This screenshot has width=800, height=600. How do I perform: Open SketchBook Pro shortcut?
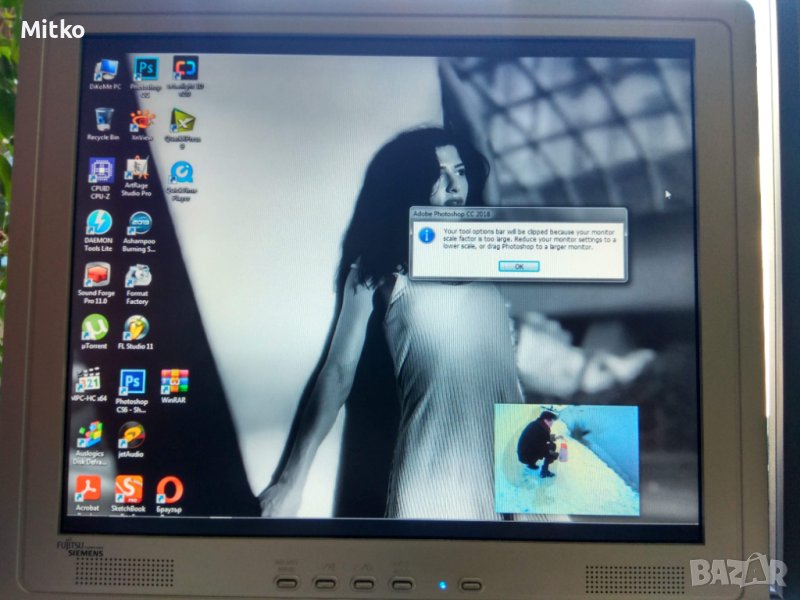tap(128, 489)
